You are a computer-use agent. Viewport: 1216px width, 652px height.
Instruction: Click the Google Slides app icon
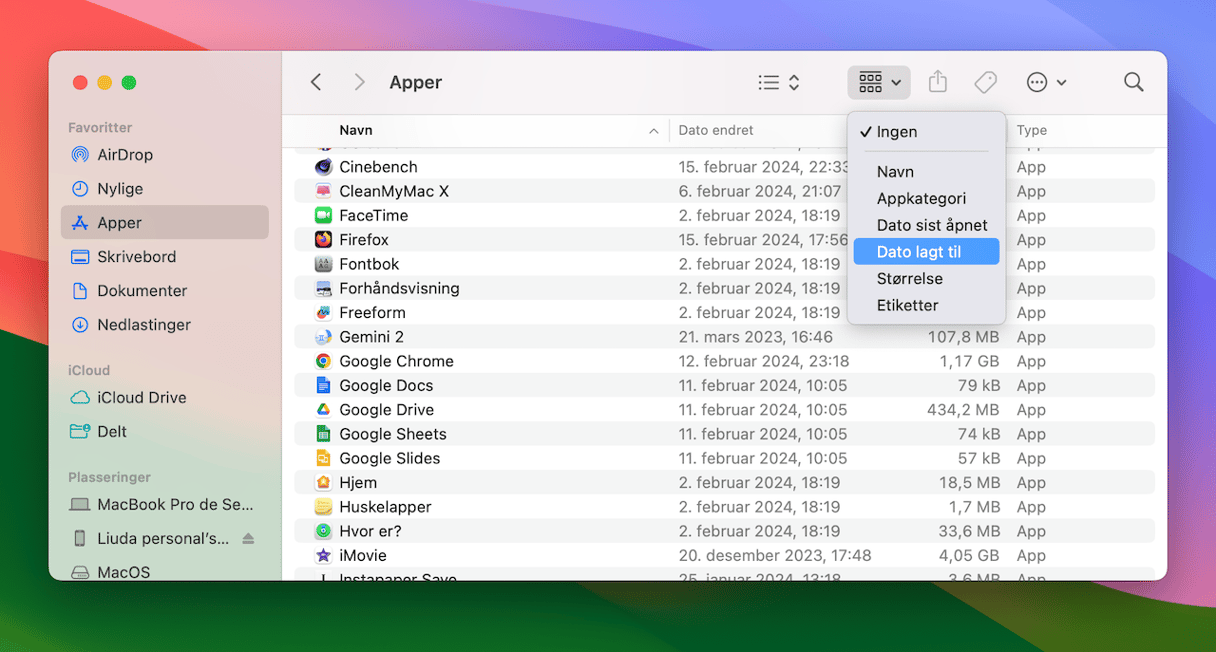[323, 458]
